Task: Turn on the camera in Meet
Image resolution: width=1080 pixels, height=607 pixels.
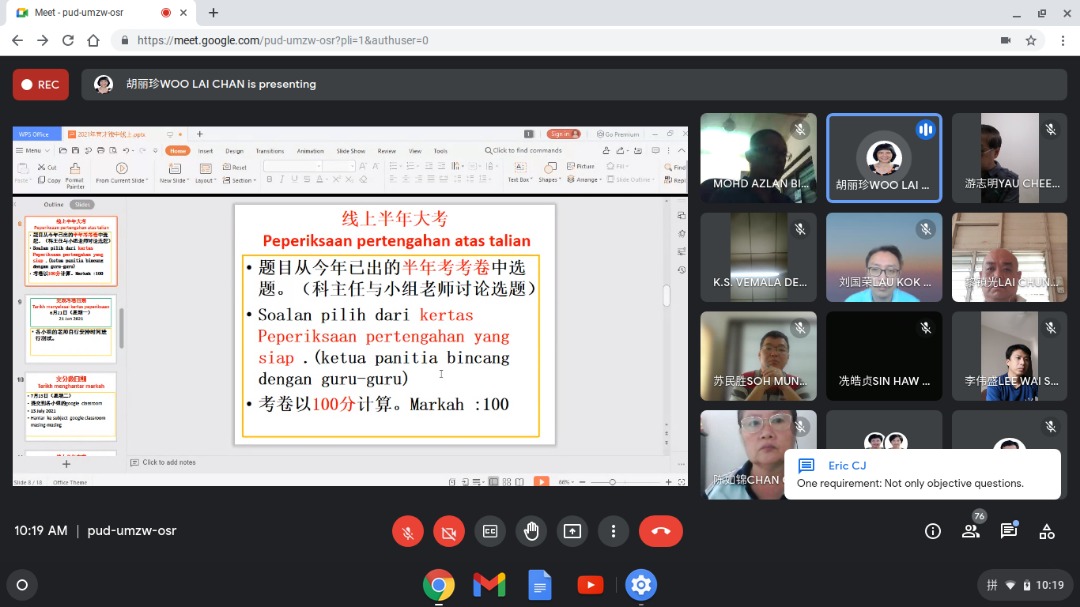Action: (x=448, y=531)
